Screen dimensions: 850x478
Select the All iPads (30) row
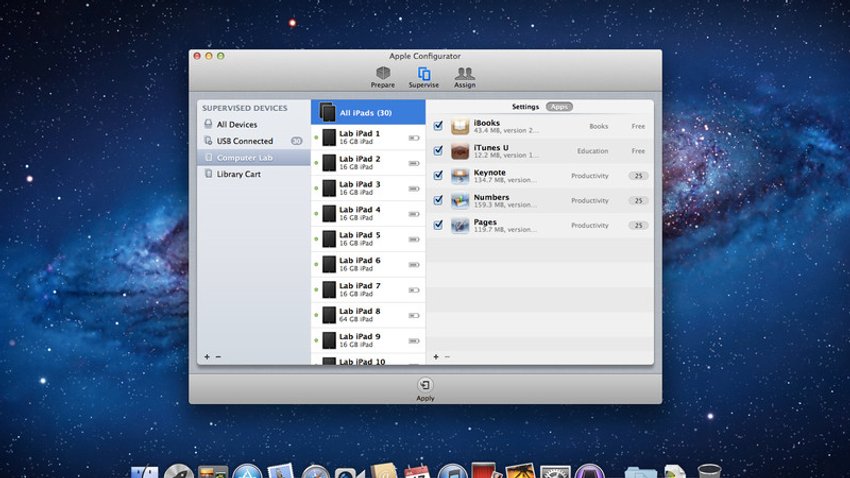(368, 112)
